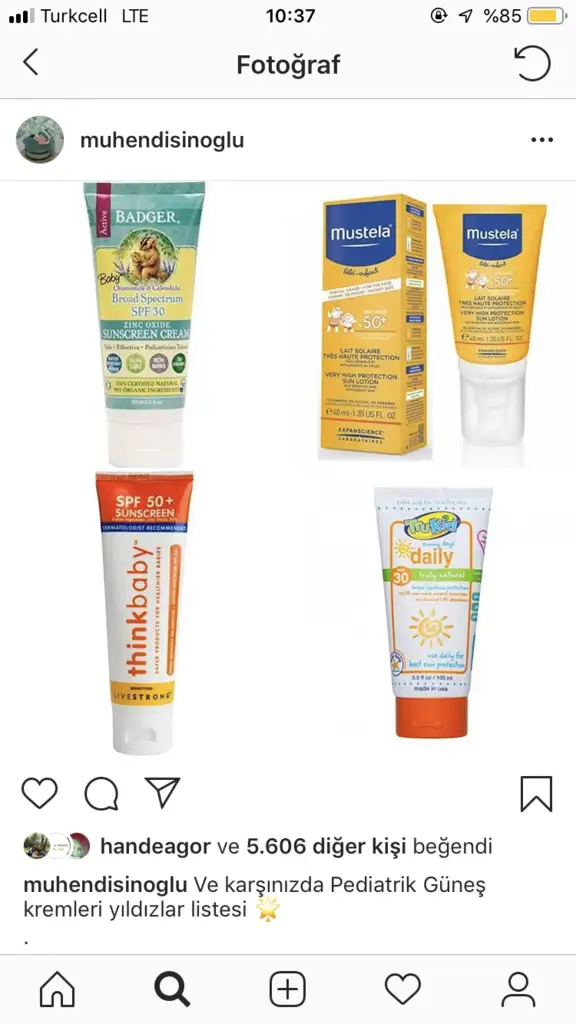
Task: Save the post with the bookmark icon
Action: tap(536, 793)
